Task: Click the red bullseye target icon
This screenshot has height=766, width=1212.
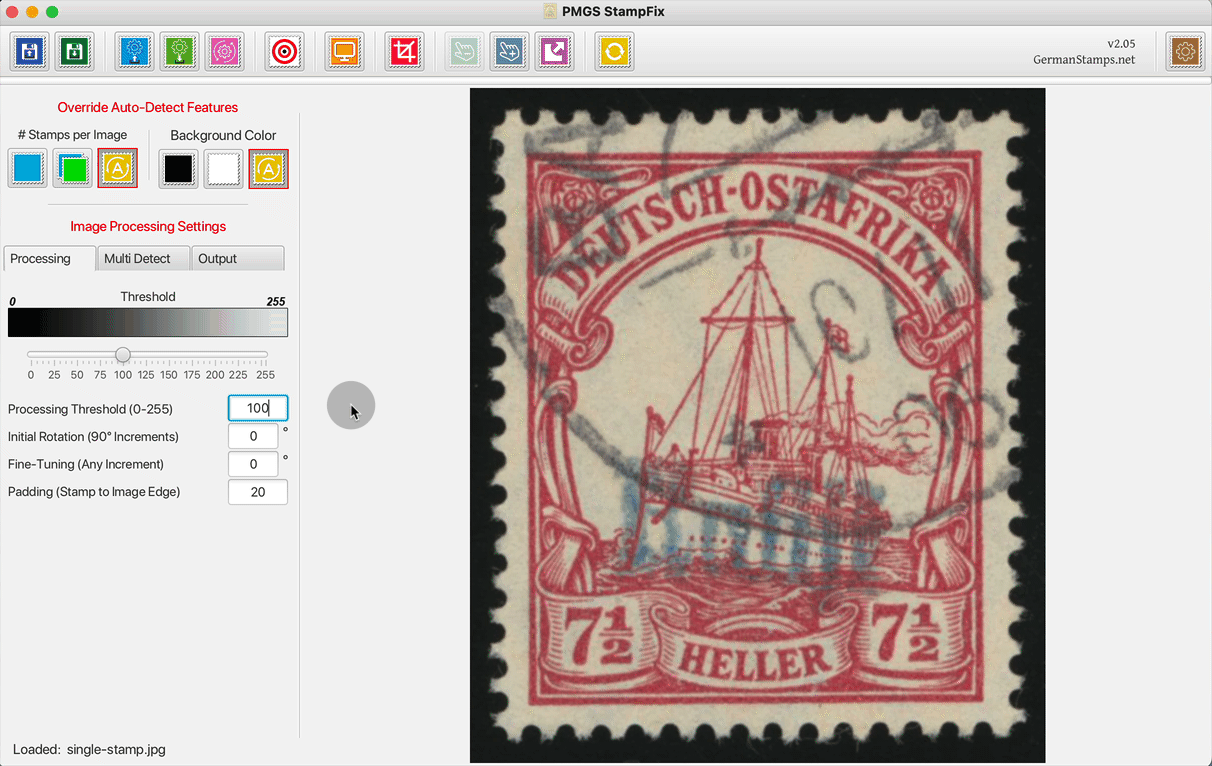Action: 285,51
